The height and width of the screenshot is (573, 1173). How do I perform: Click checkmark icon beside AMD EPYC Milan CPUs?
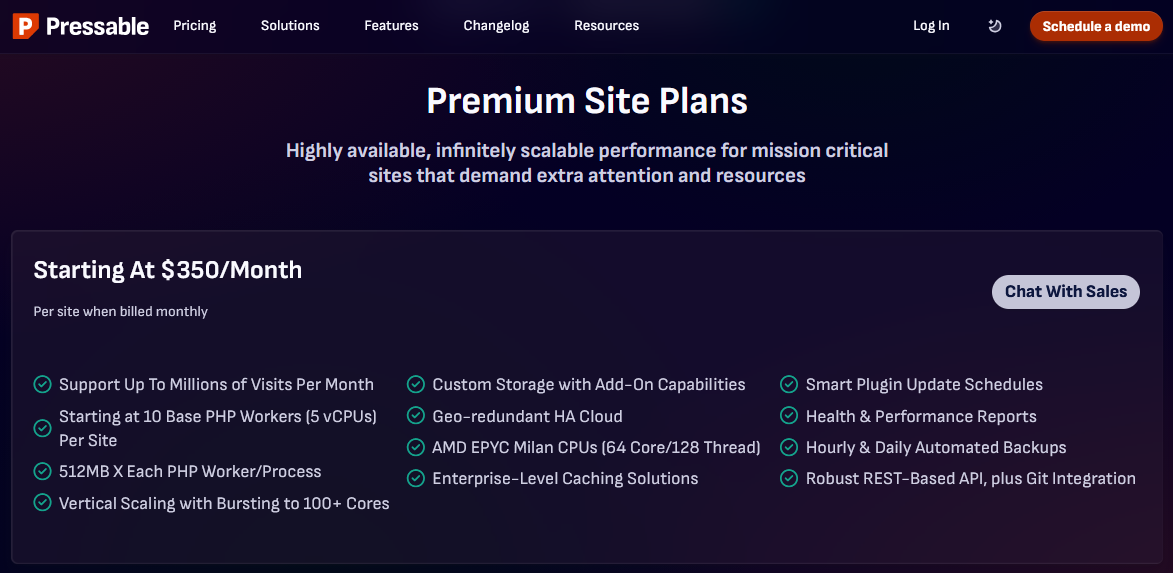416,447
